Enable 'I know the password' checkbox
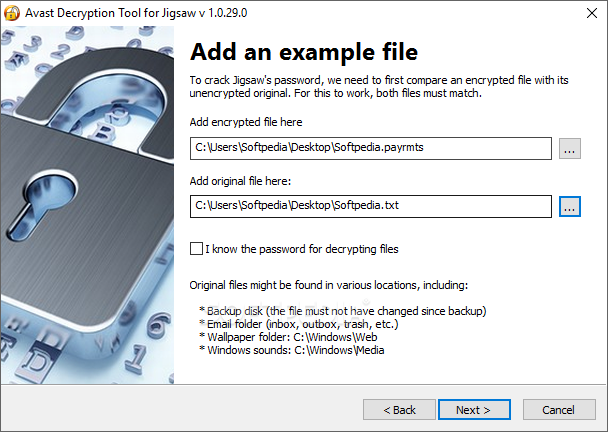This screenshot has width=608, height=432. point(196,249)
